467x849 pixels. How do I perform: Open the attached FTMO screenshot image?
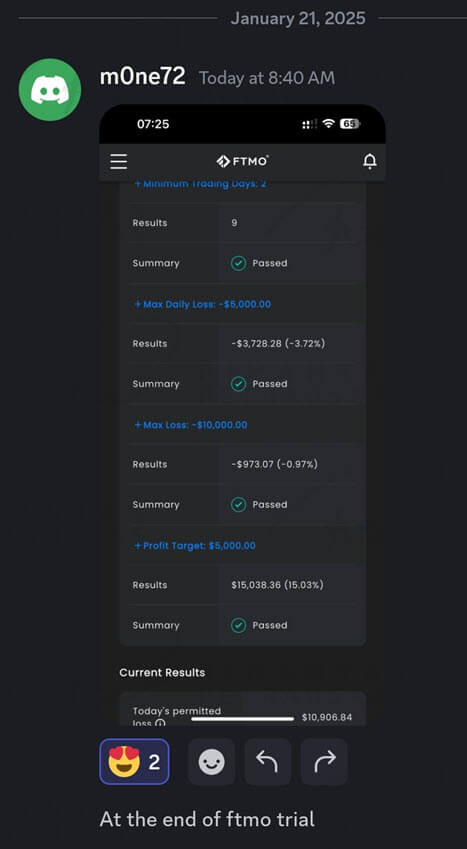click(242, 415)
